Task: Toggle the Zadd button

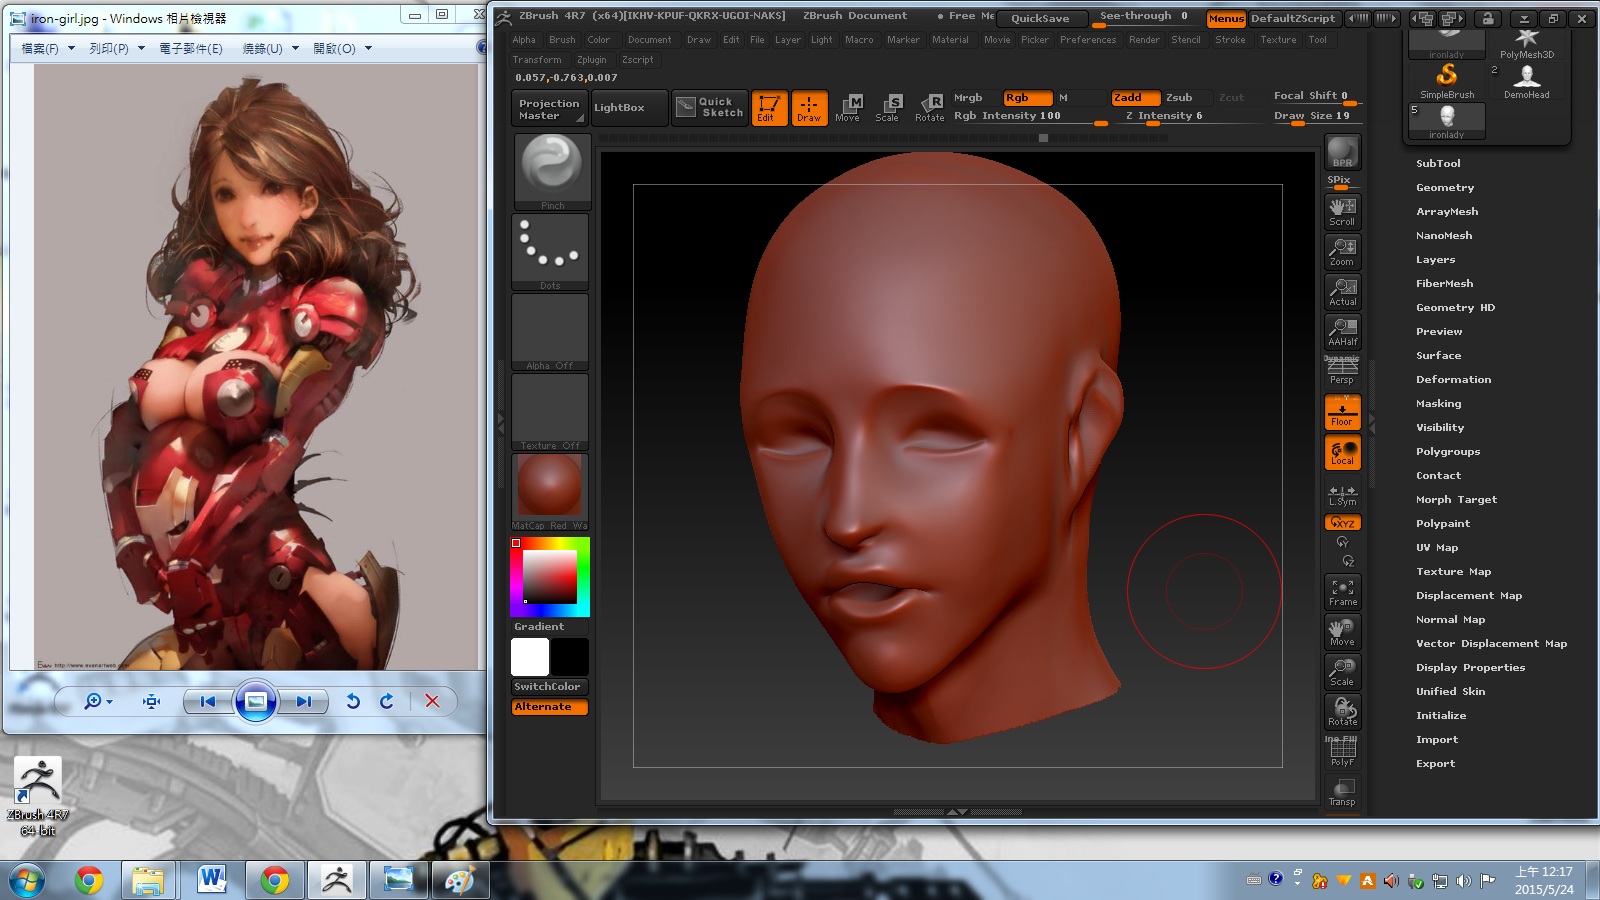Action: click(1136, 97)
